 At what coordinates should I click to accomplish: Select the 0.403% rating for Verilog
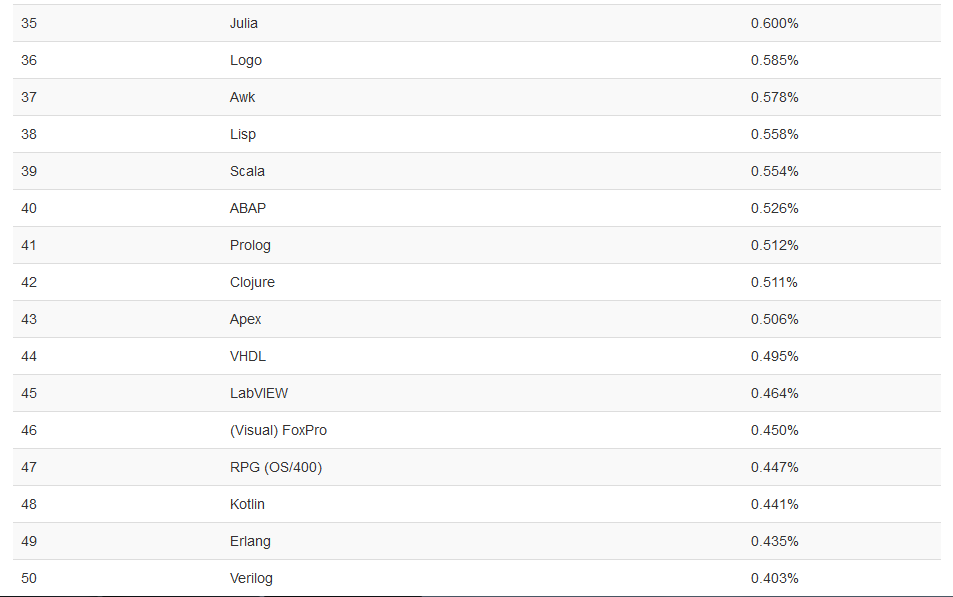pos(774,579)
